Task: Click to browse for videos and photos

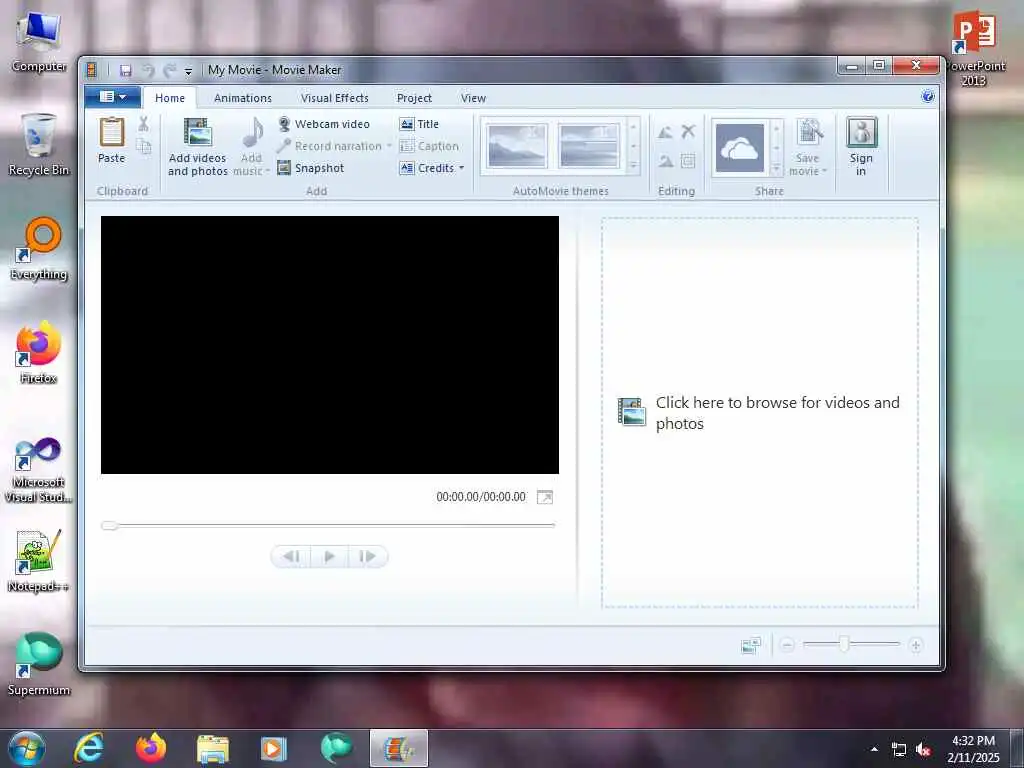Action: [760, 413]
